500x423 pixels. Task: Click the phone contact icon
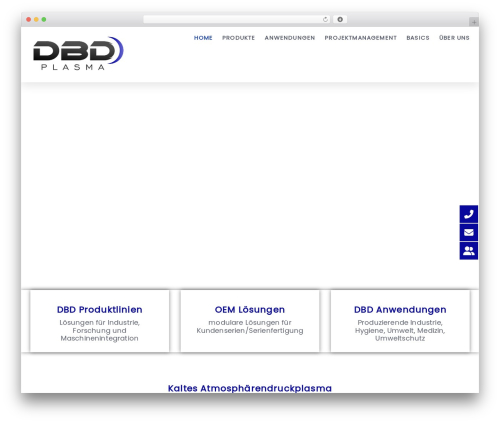pos(469,214)
